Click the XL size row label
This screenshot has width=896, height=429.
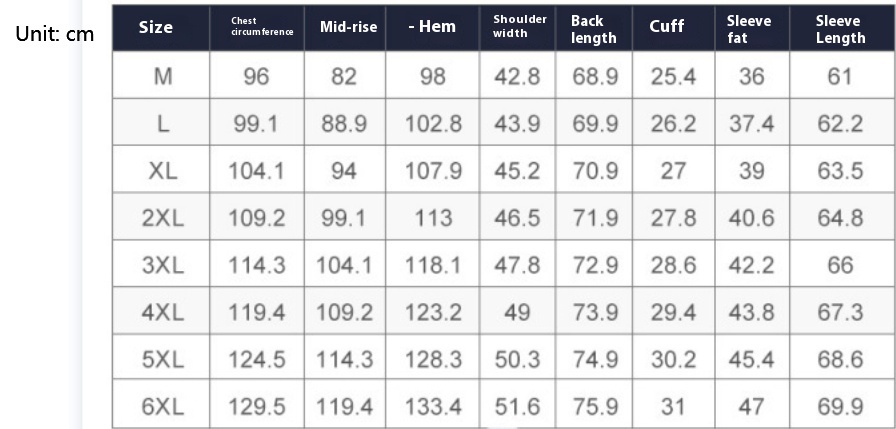(163, 170)
